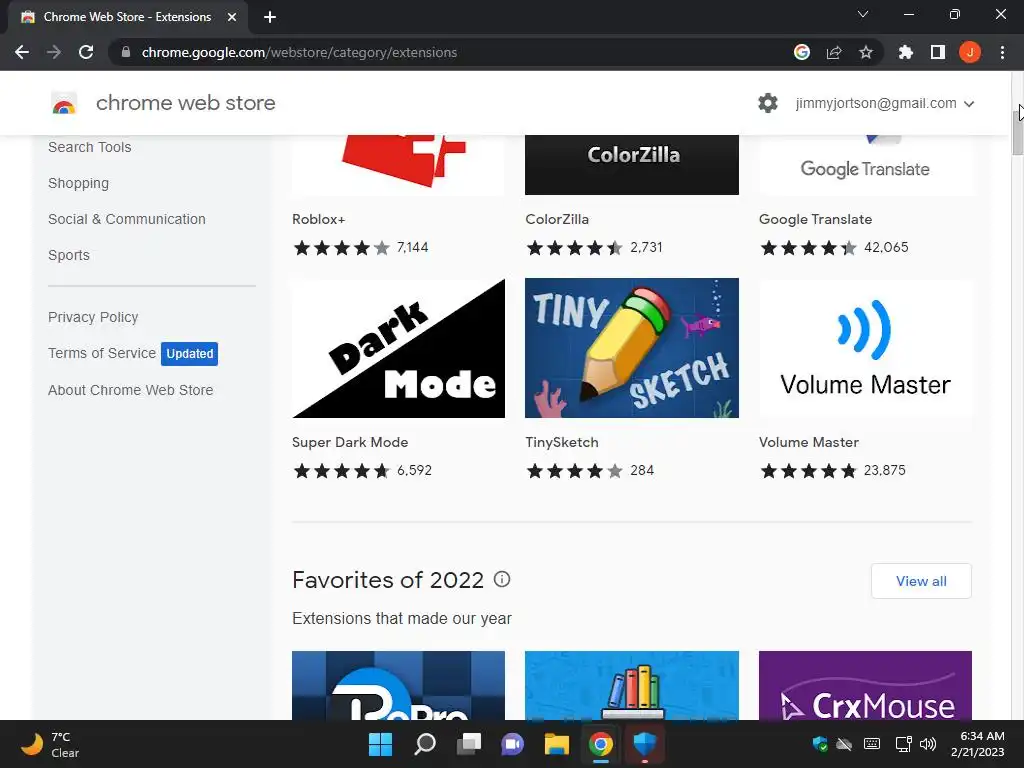Image resolution: width=1024 pixels, height=768 pixels.
Task: Open TinySketch extension image
Action: [632, 348]
